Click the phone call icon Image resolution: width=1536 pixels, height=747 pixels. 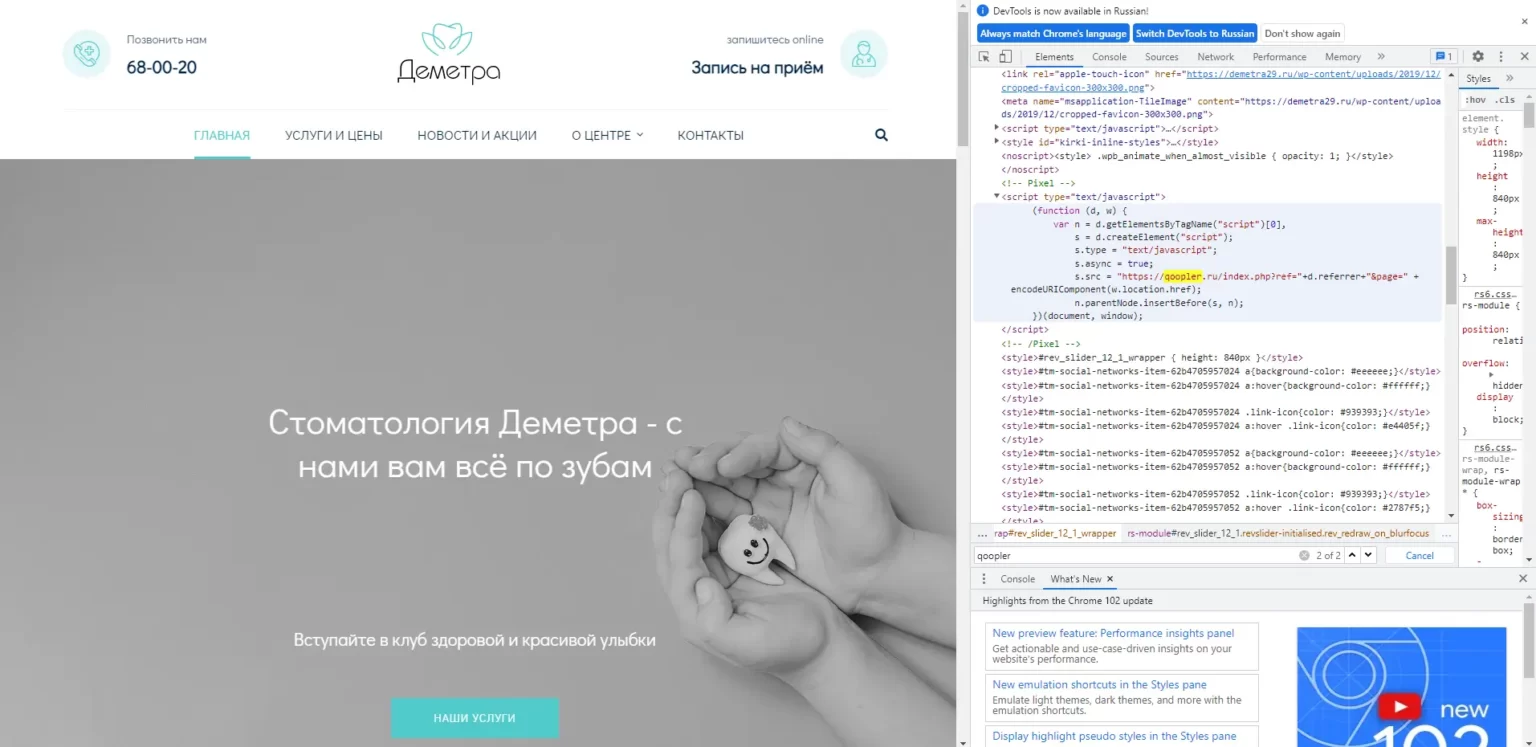[x=87, y=54]
